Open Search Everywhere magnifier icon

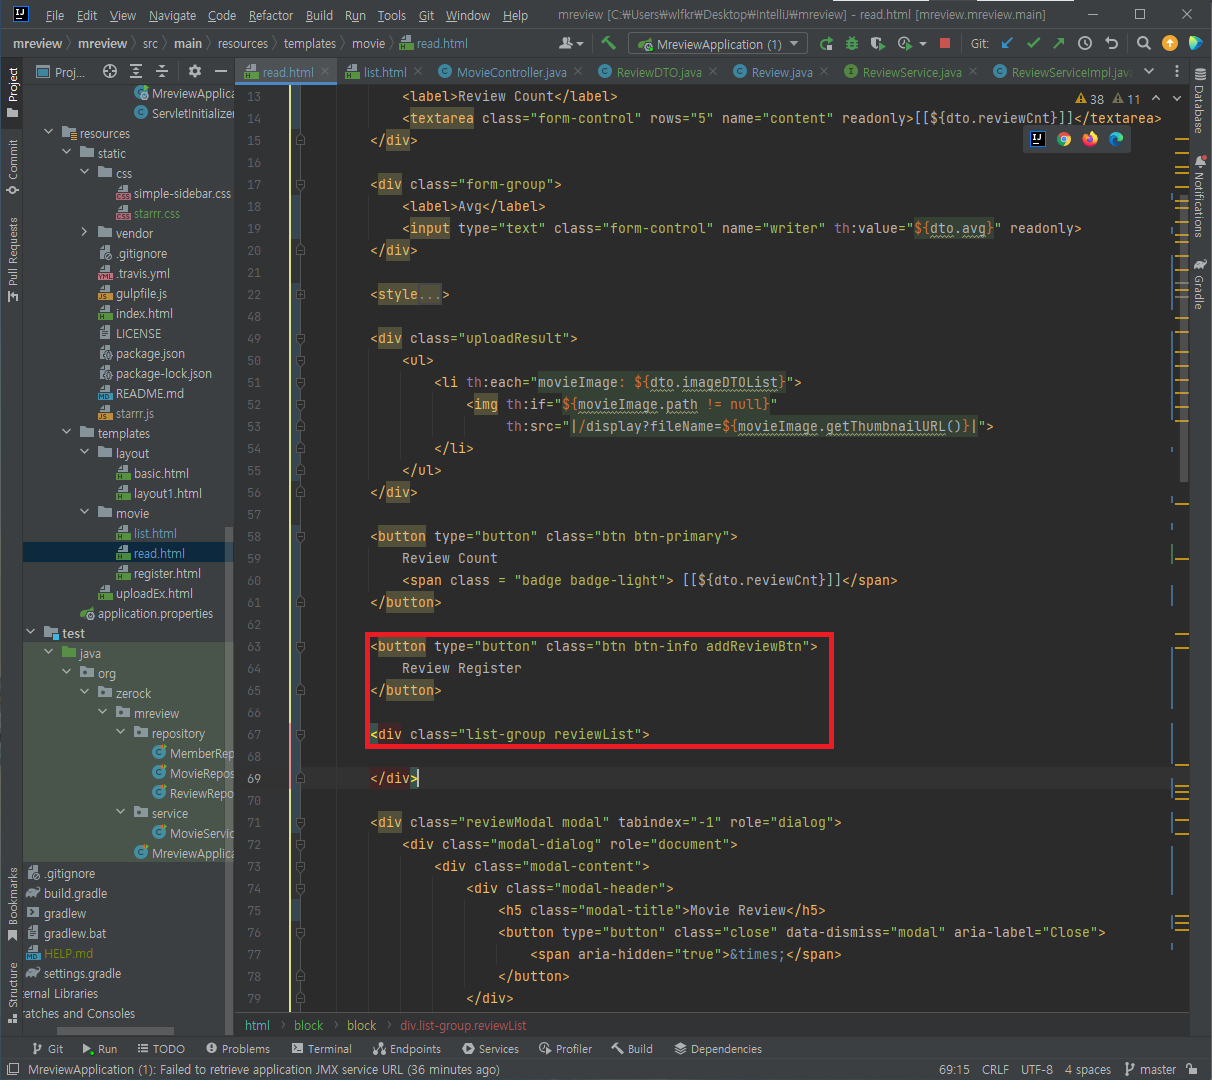1144,43
